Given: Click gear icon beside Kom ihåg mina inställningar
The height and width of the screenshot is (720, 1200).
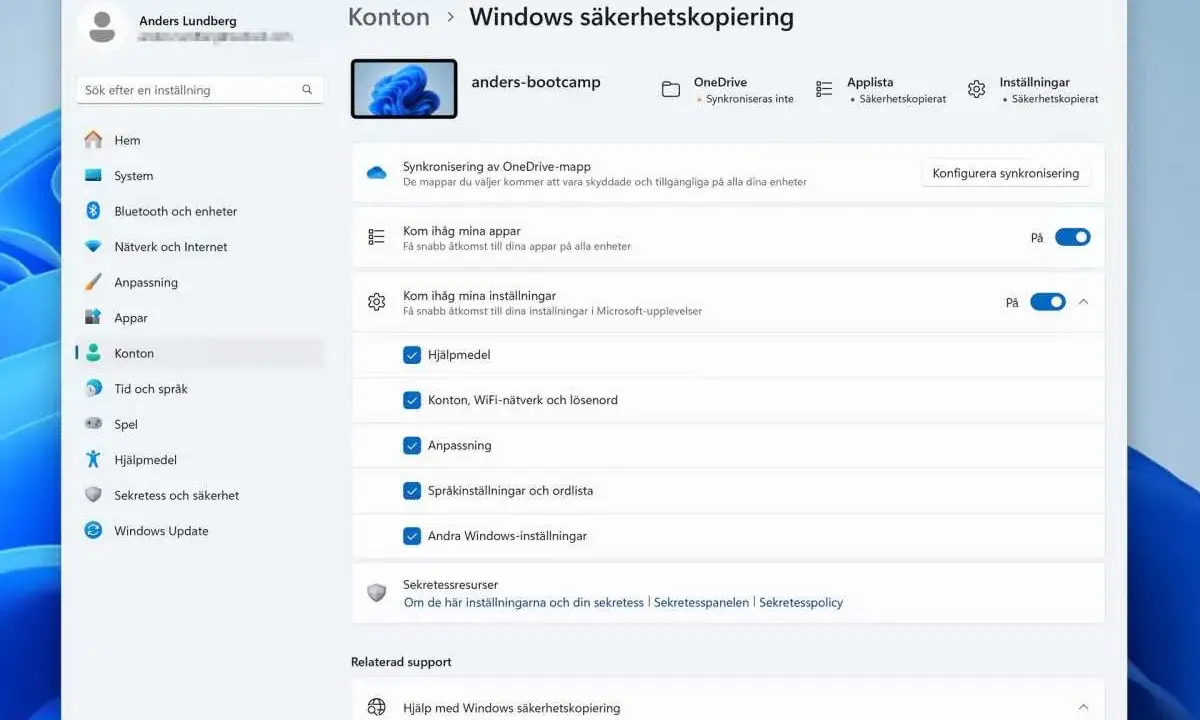Looking at the screenshot, I should click(376, 302).
